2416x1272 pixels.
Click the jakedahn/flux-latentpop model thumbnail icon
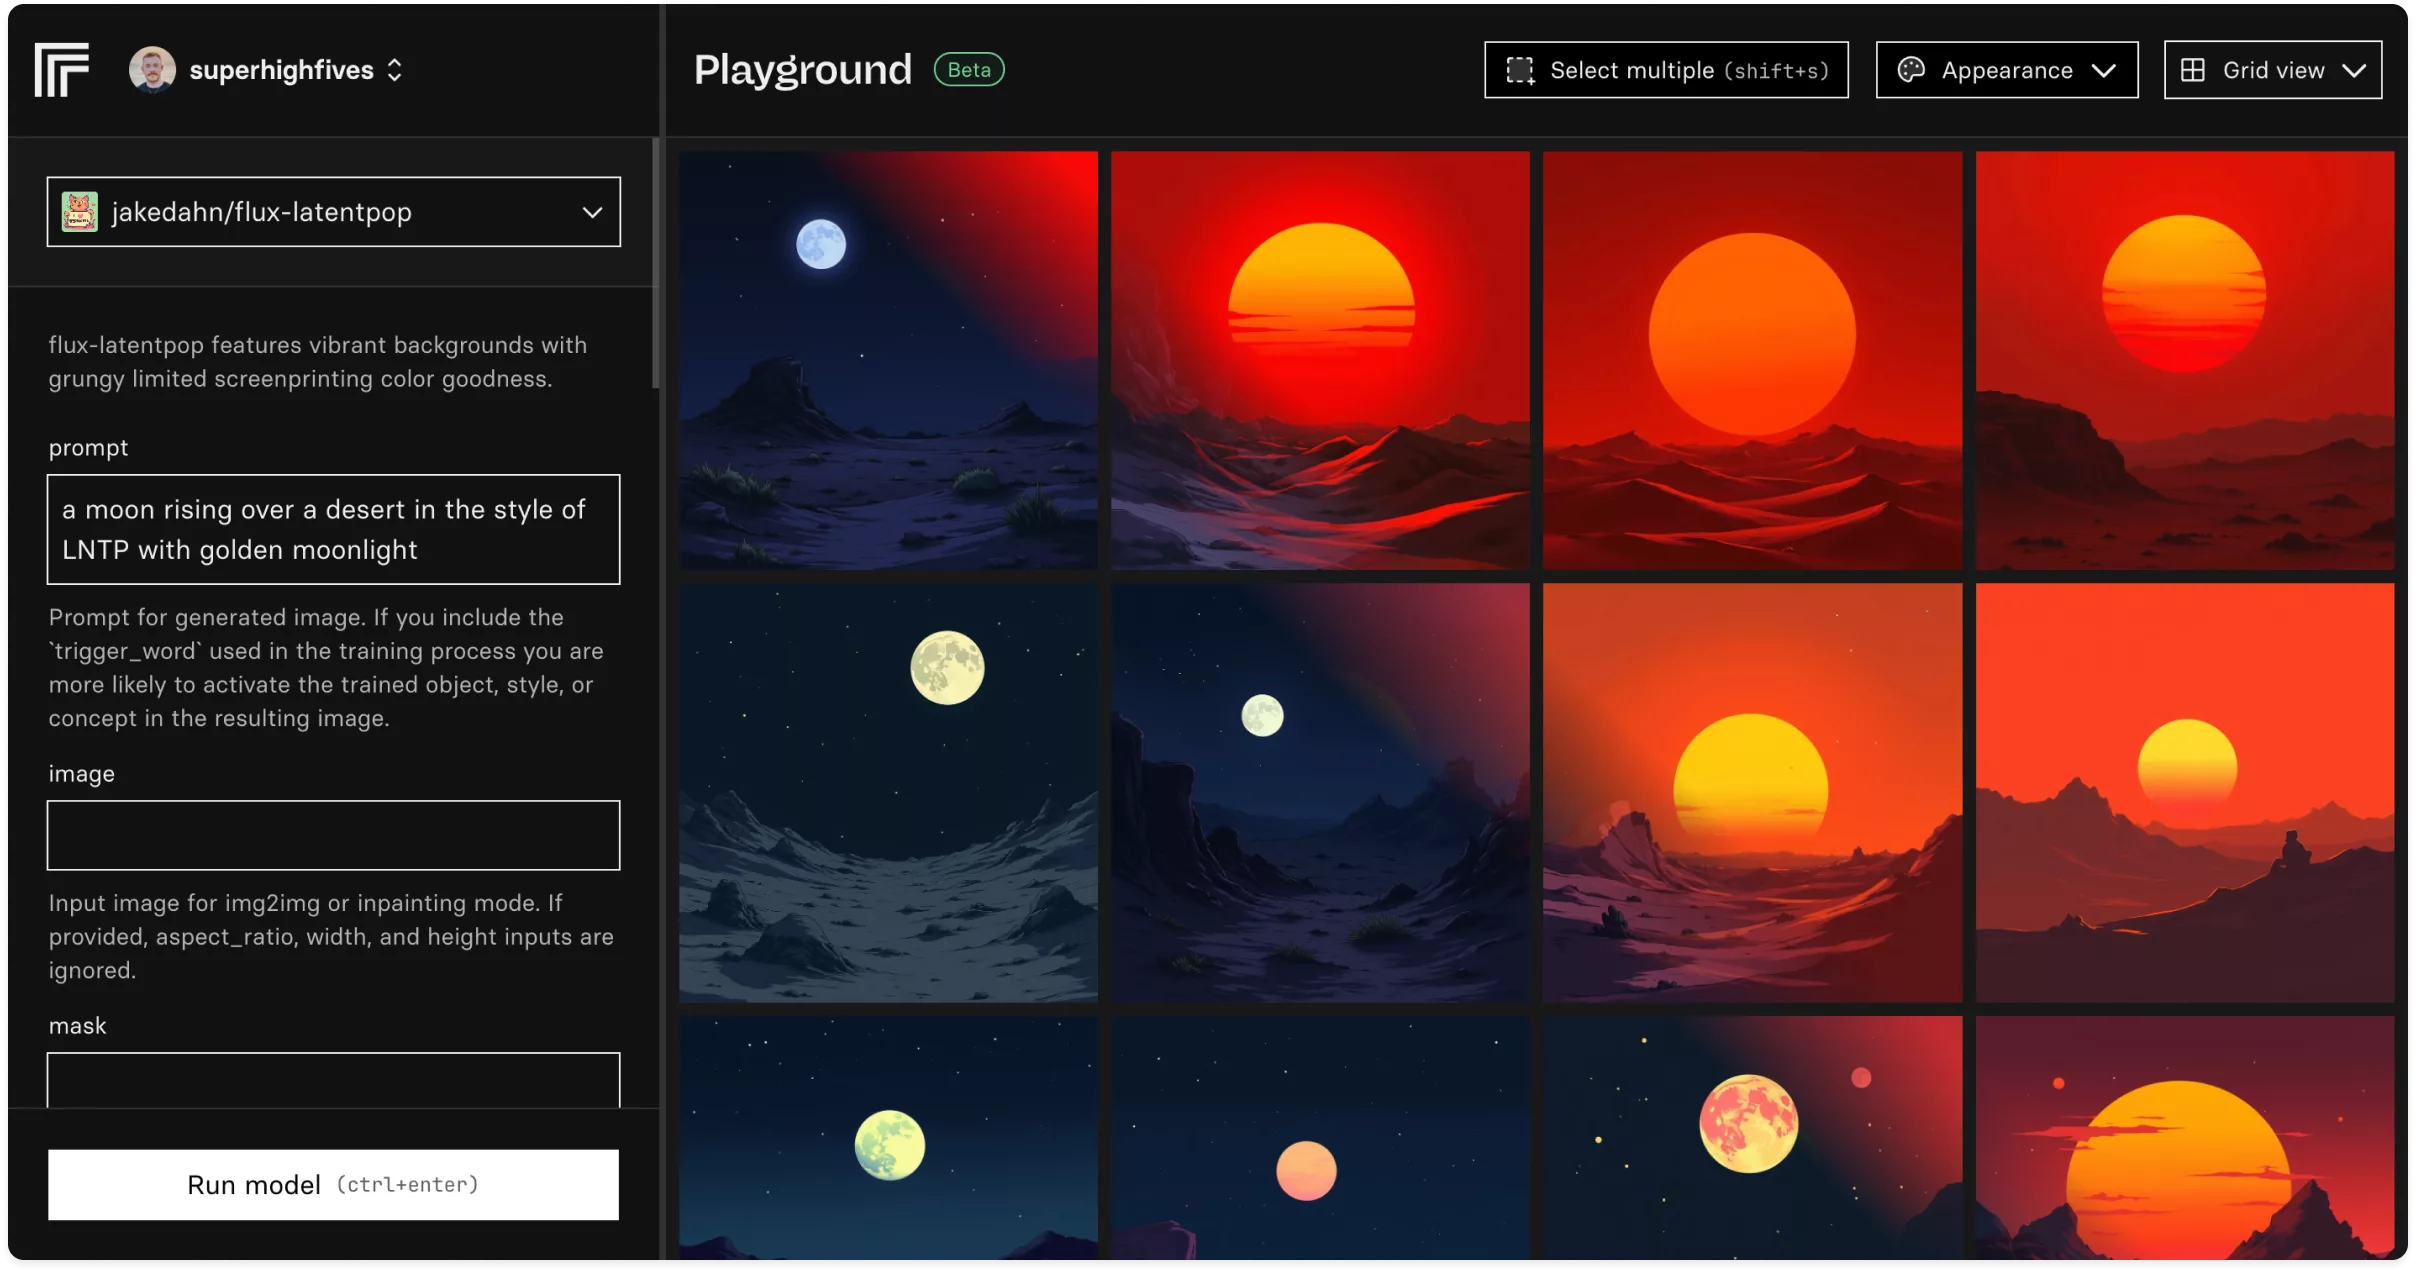80,212
